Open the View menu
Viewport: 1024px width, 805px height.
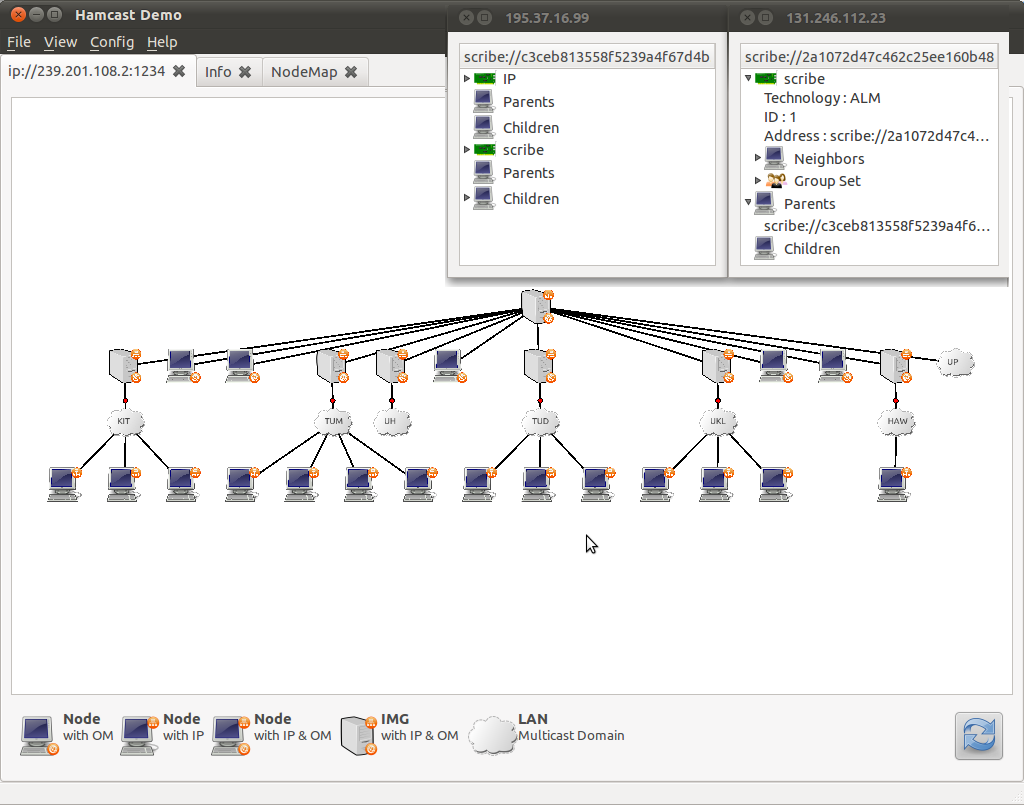pyautogui.click(x=60, y=42)
